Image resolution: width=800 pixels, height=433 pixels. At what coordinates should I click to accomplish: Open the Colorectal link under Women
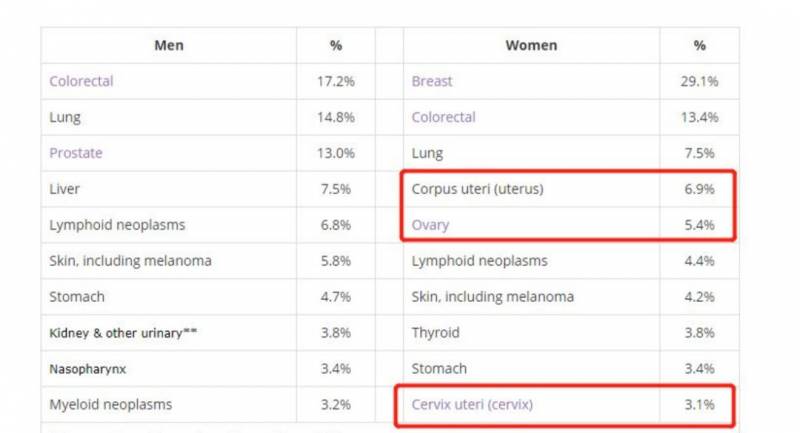pos(443,117)
